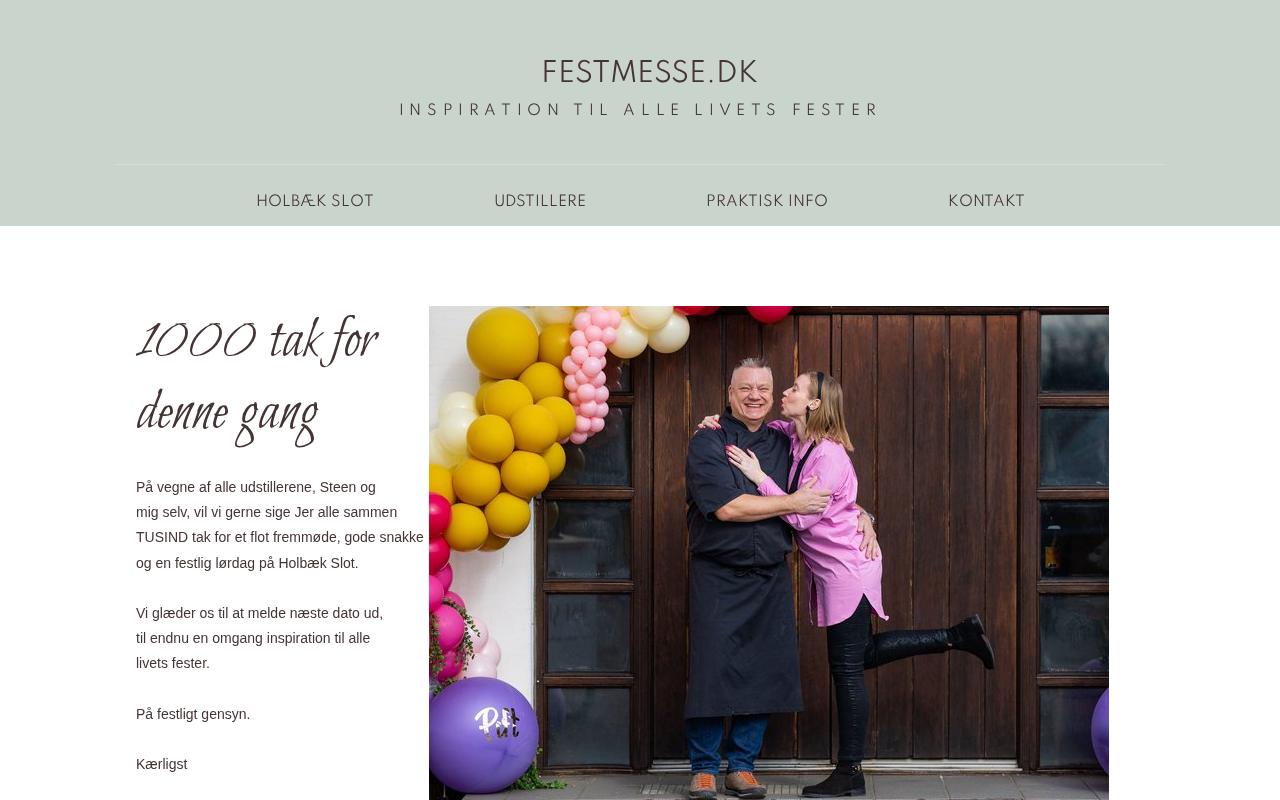Go to the Udstillere page
Viewport: 1280px width, 800px height.
pyautogui.click(x=540, y=201)
